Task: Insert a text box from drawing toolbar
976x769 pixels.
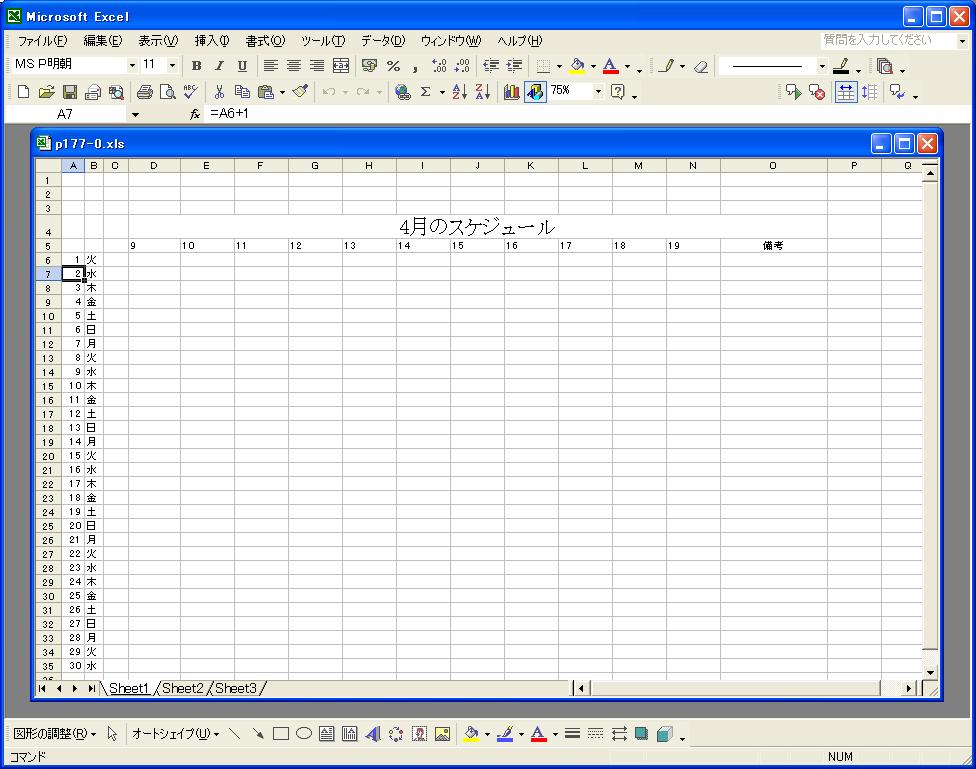Action: (327, 734)
